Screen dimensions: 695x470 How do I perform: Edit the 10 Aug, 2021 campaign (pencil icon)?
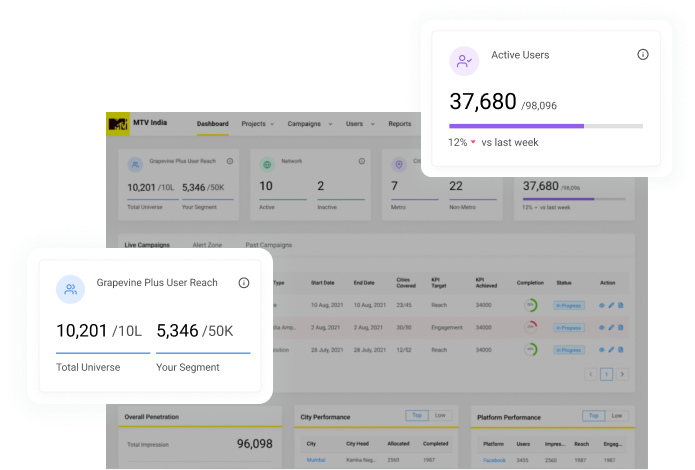point(611,306)
